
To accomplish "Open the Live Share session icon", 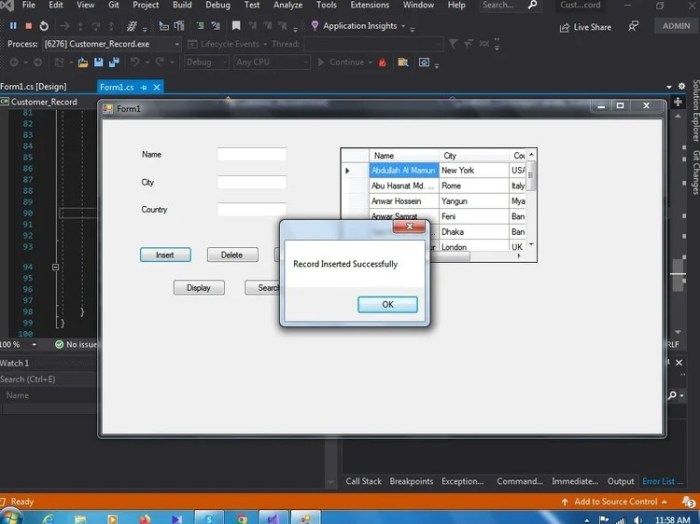I will pyautogui.click(x=564, y=28).
